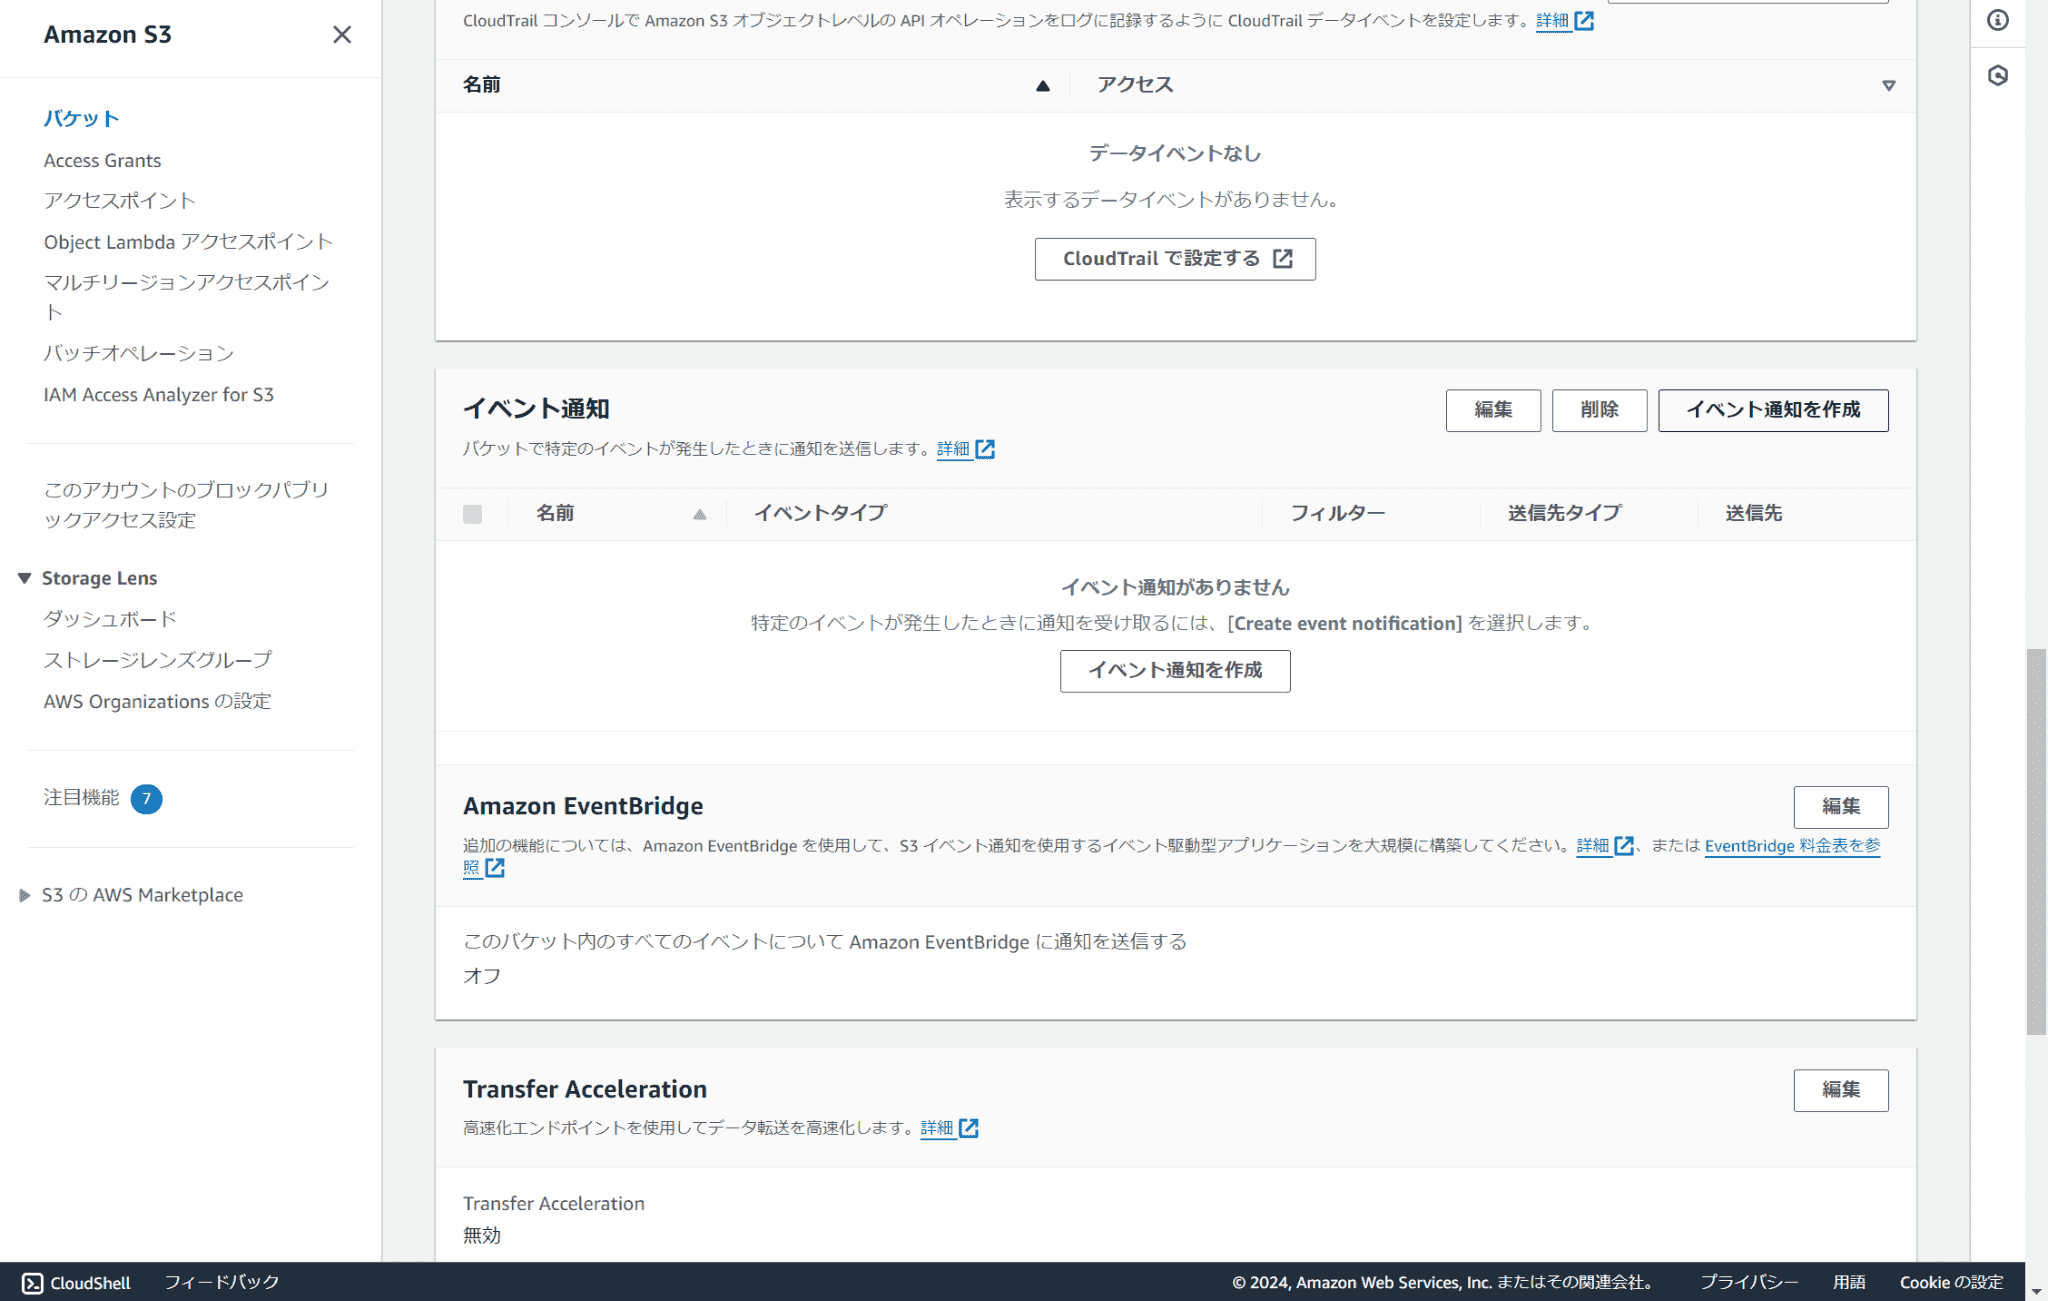2048x1301 pixels.
Task: Click the sort triangle on the 名前 column
Action: pyautogui.click(x=1043, y=86)
